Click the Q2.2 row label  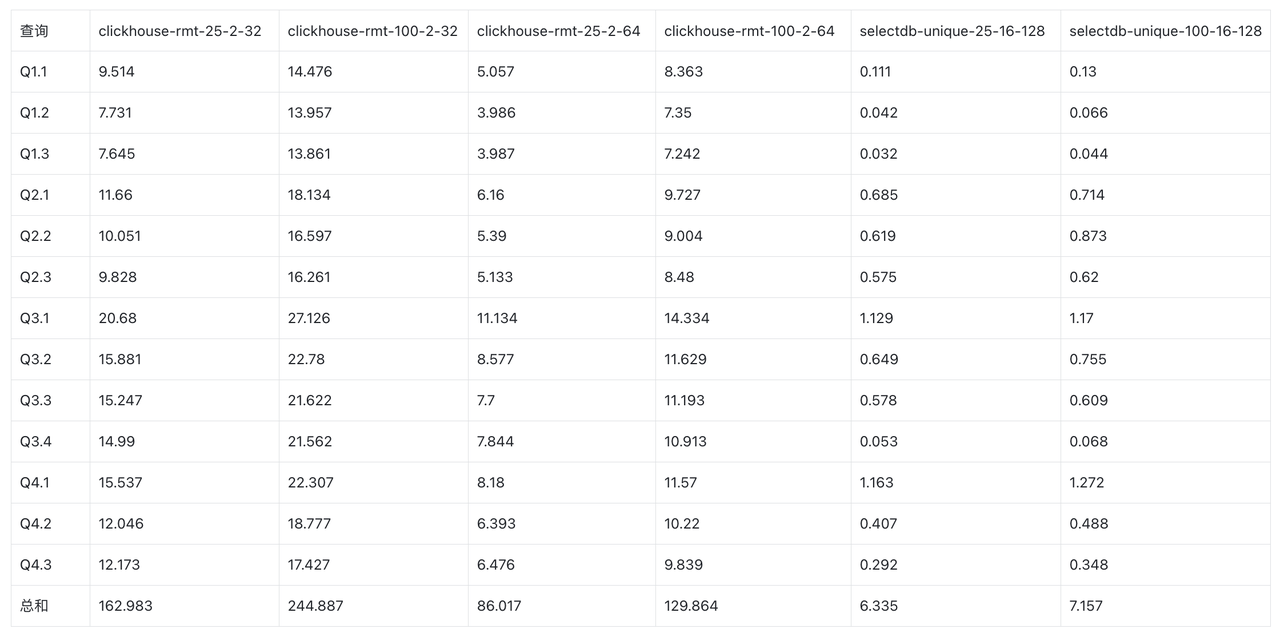pyautogui.click(x=36, y=236)
